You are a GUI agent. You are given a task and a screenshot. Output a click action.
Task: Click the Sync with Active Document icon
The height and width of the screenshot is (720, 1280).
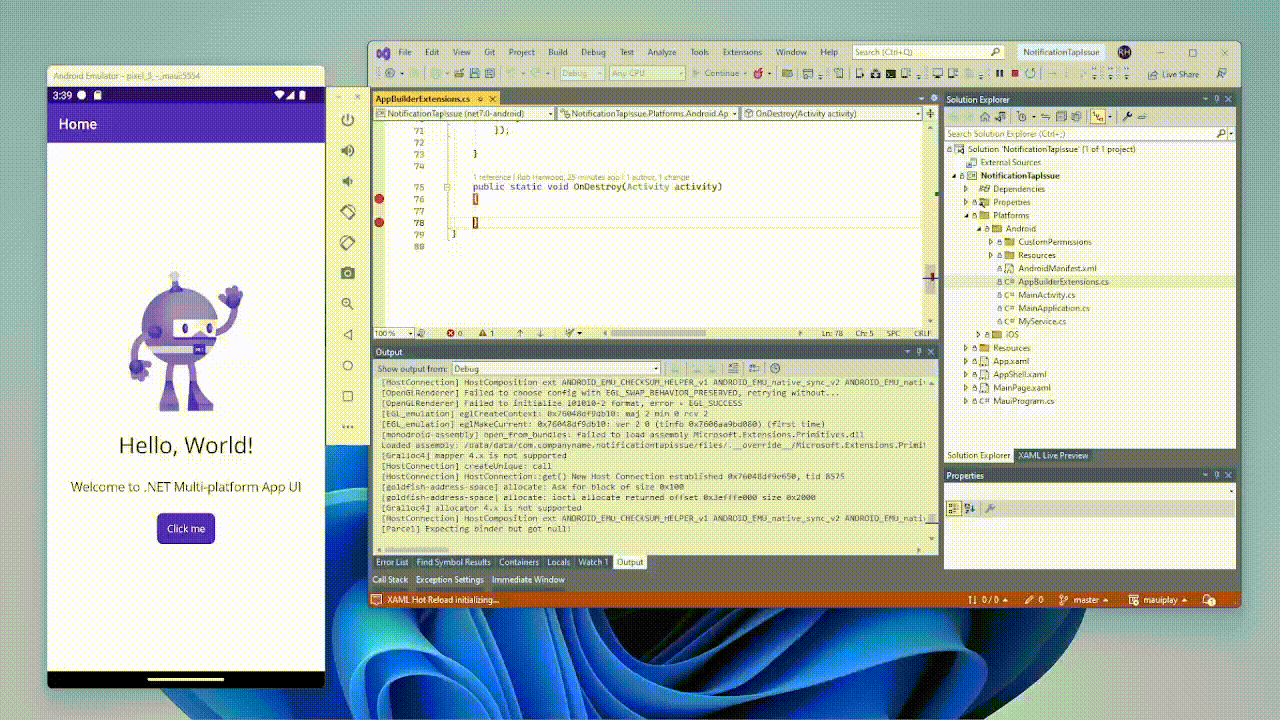[x=1045, y=117]
